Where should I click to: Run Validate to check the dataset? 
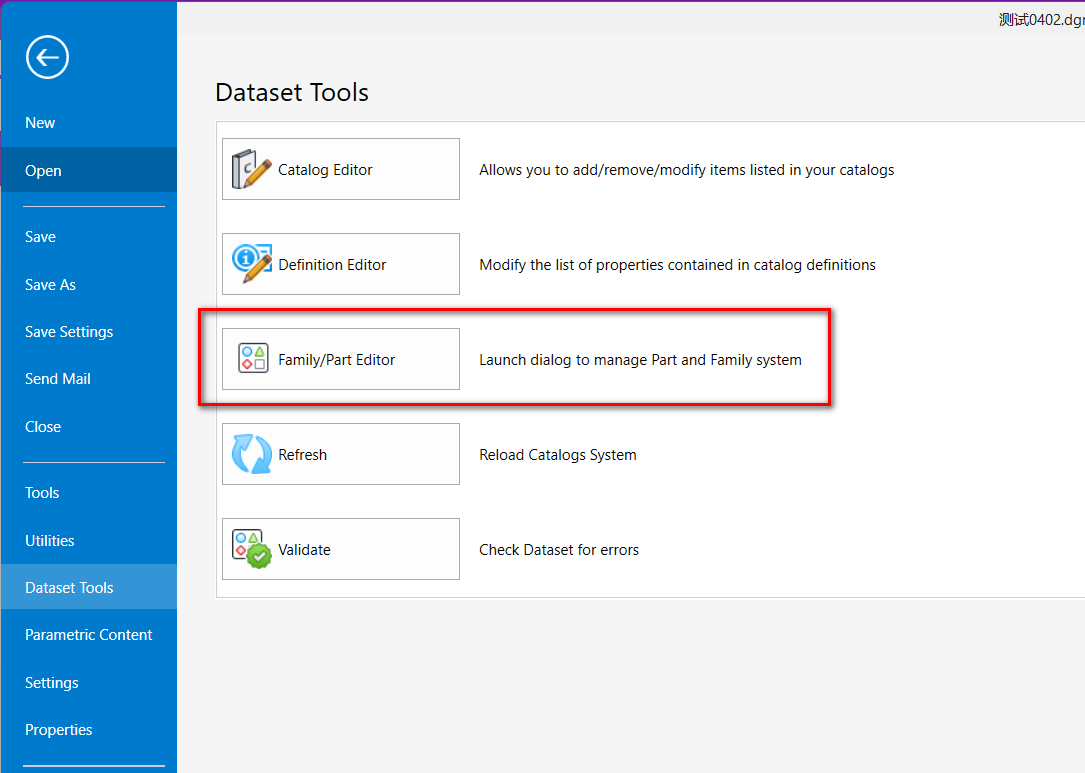[340, 549]
